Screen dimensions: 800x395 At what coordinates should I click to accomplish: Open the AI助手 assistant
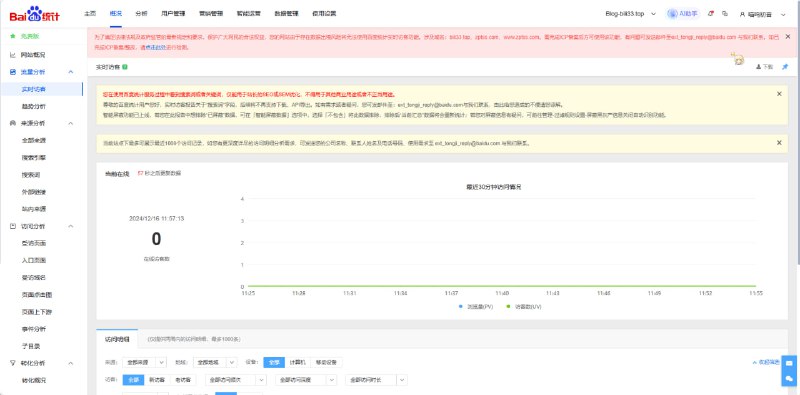tap(683, 14)
